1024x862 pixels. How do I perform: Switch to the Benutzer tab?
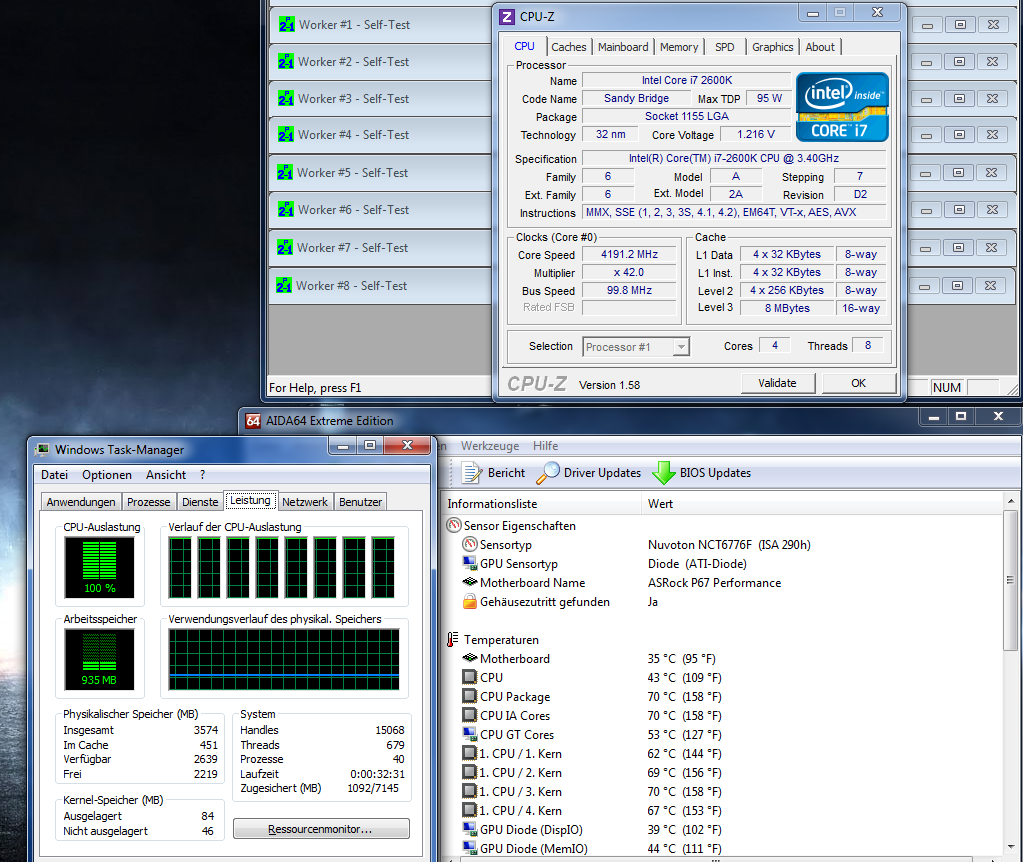[x=360, y=502]
